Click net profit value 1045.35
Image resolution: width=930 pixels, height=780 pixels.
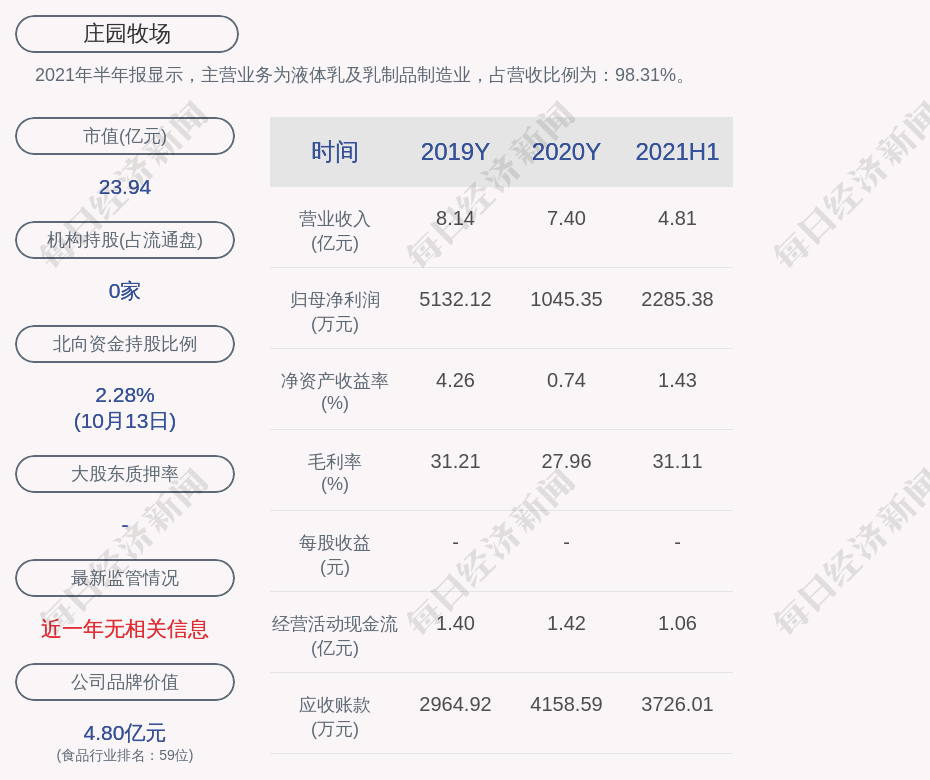(566, 300)
